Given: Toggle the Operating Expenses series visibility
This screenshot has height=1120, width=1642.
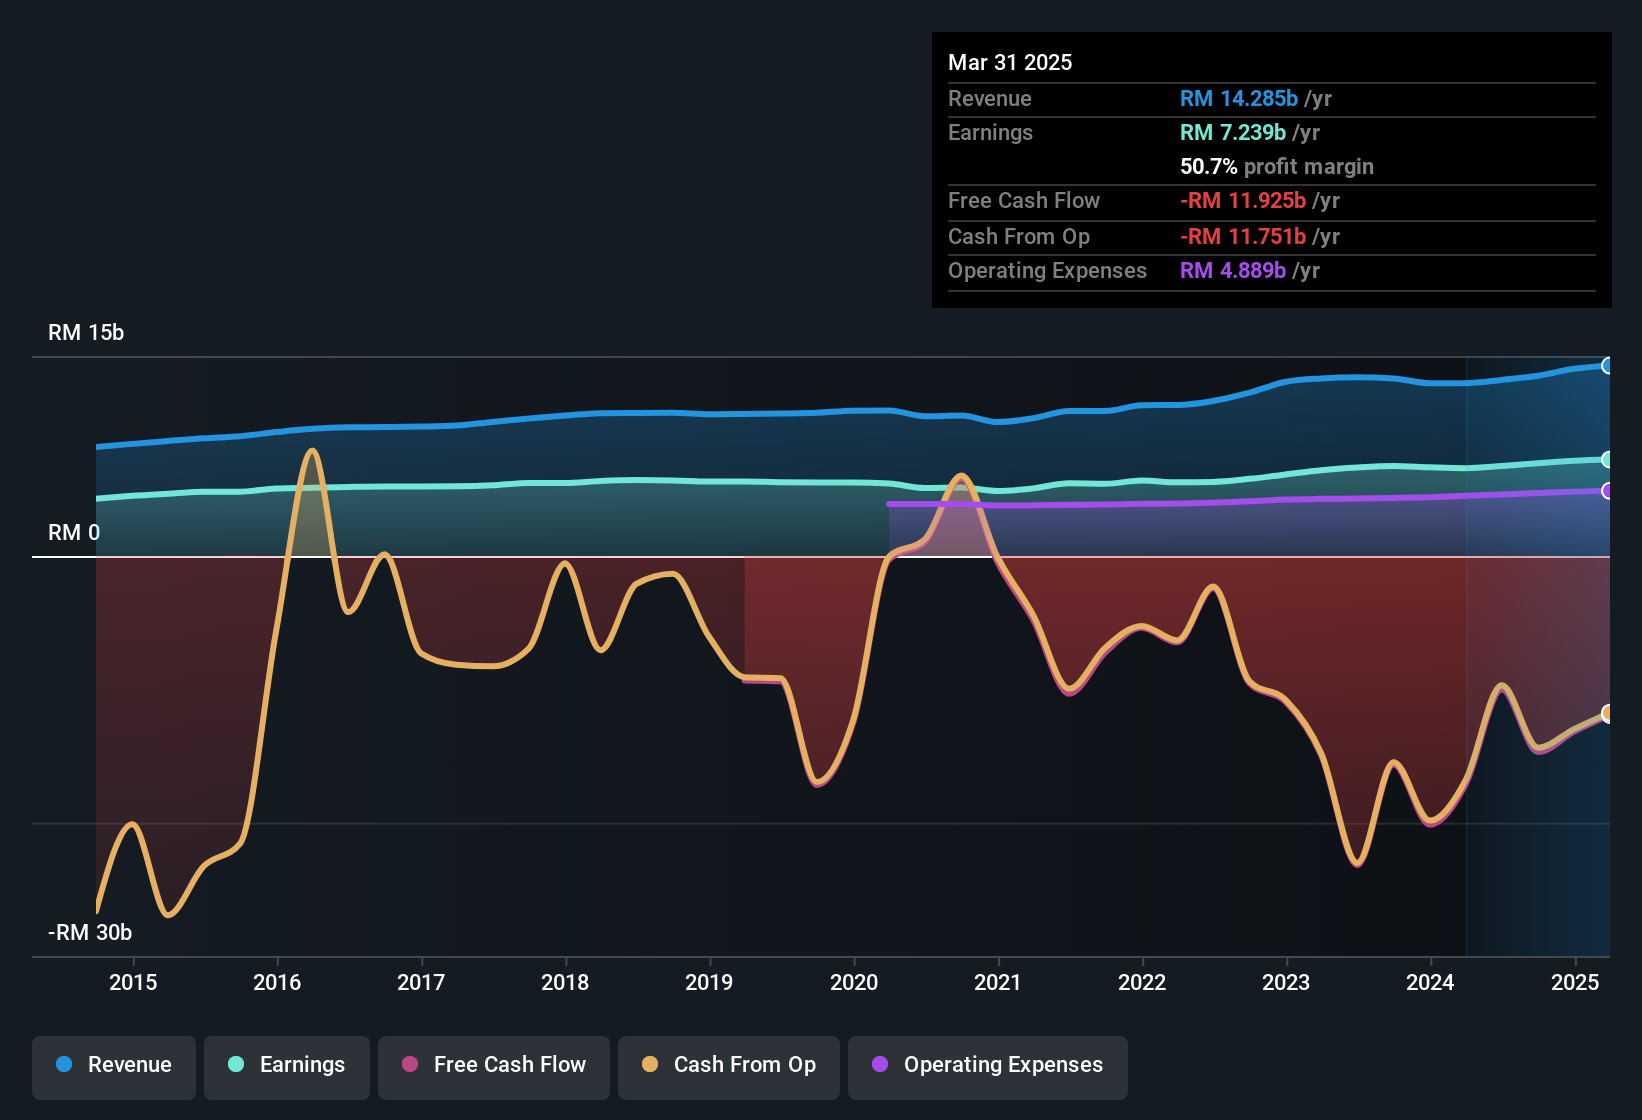Looking at the screenshot, I should (x=988, y=1065).
